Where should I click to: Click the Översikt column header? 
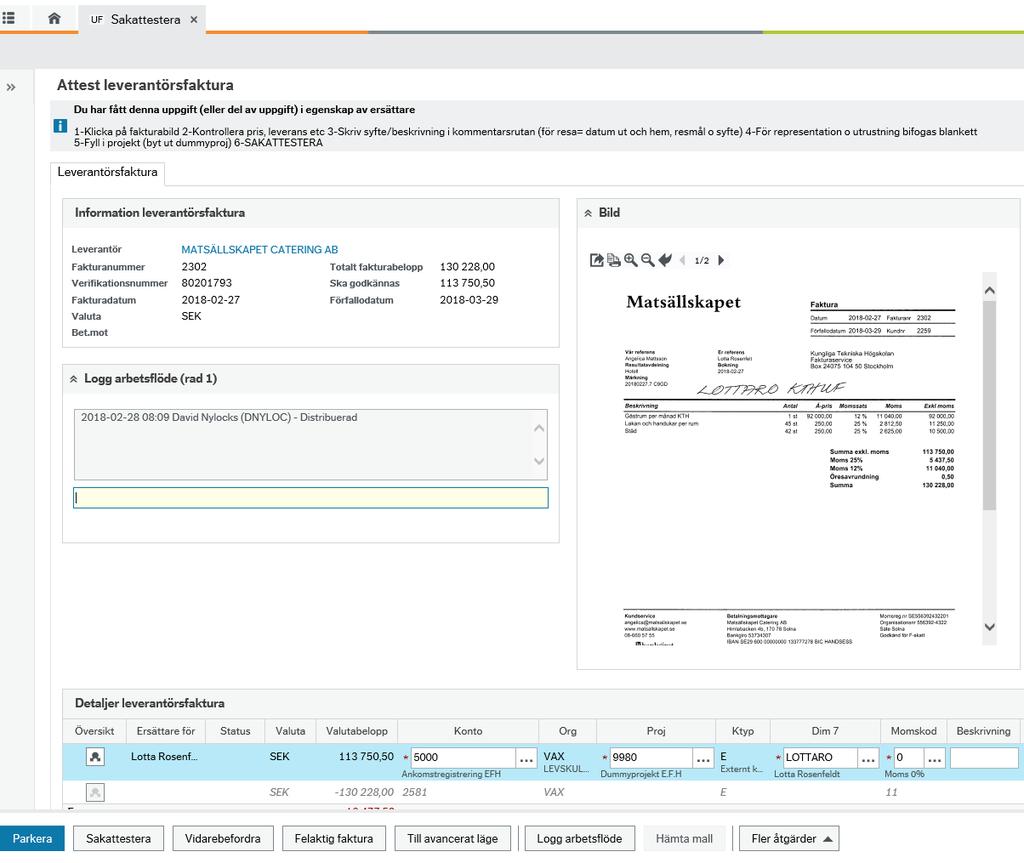coord(94,731)
